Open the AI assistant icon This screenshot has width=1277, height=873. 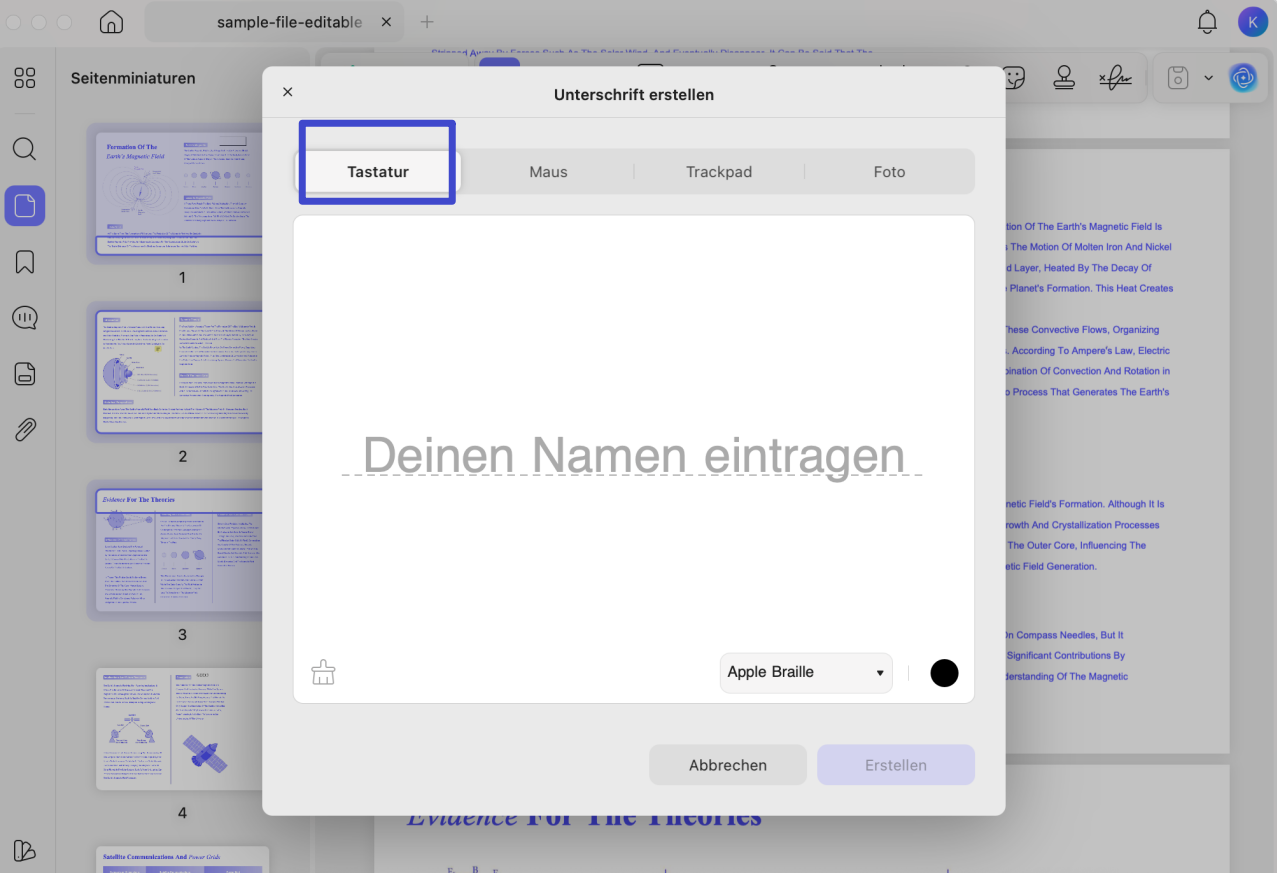click(x=1243, y=77)
